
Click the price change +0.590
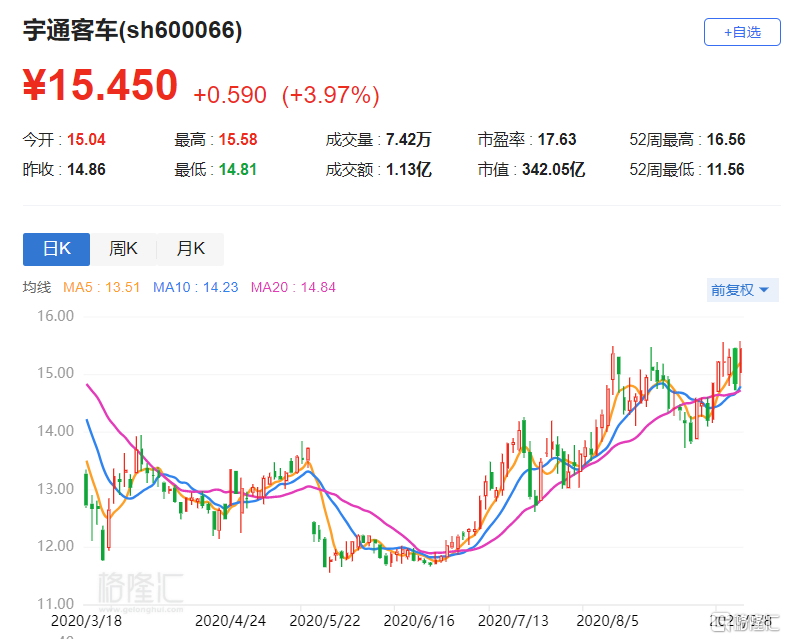(x=230, y=95)
